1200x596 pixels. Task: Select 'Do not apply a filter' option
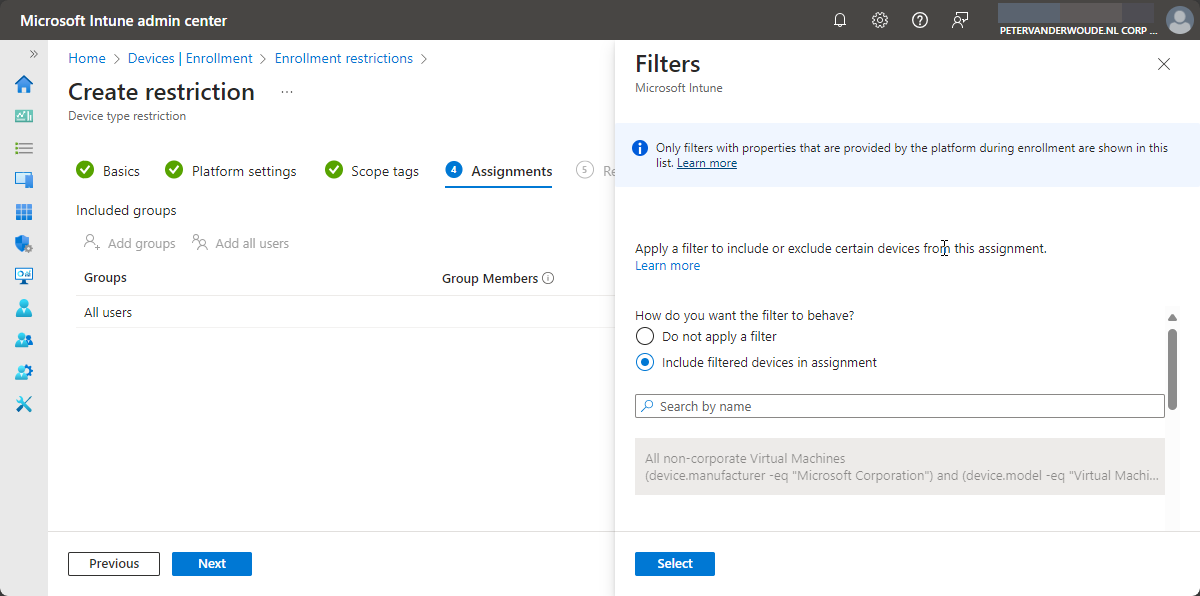645,337
